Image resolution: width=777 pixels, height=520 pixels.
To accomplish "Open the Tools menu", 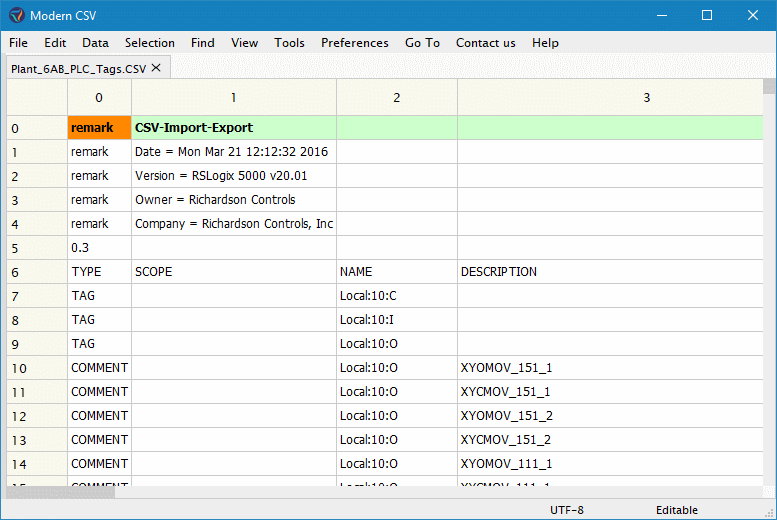I will pos(289,43).
